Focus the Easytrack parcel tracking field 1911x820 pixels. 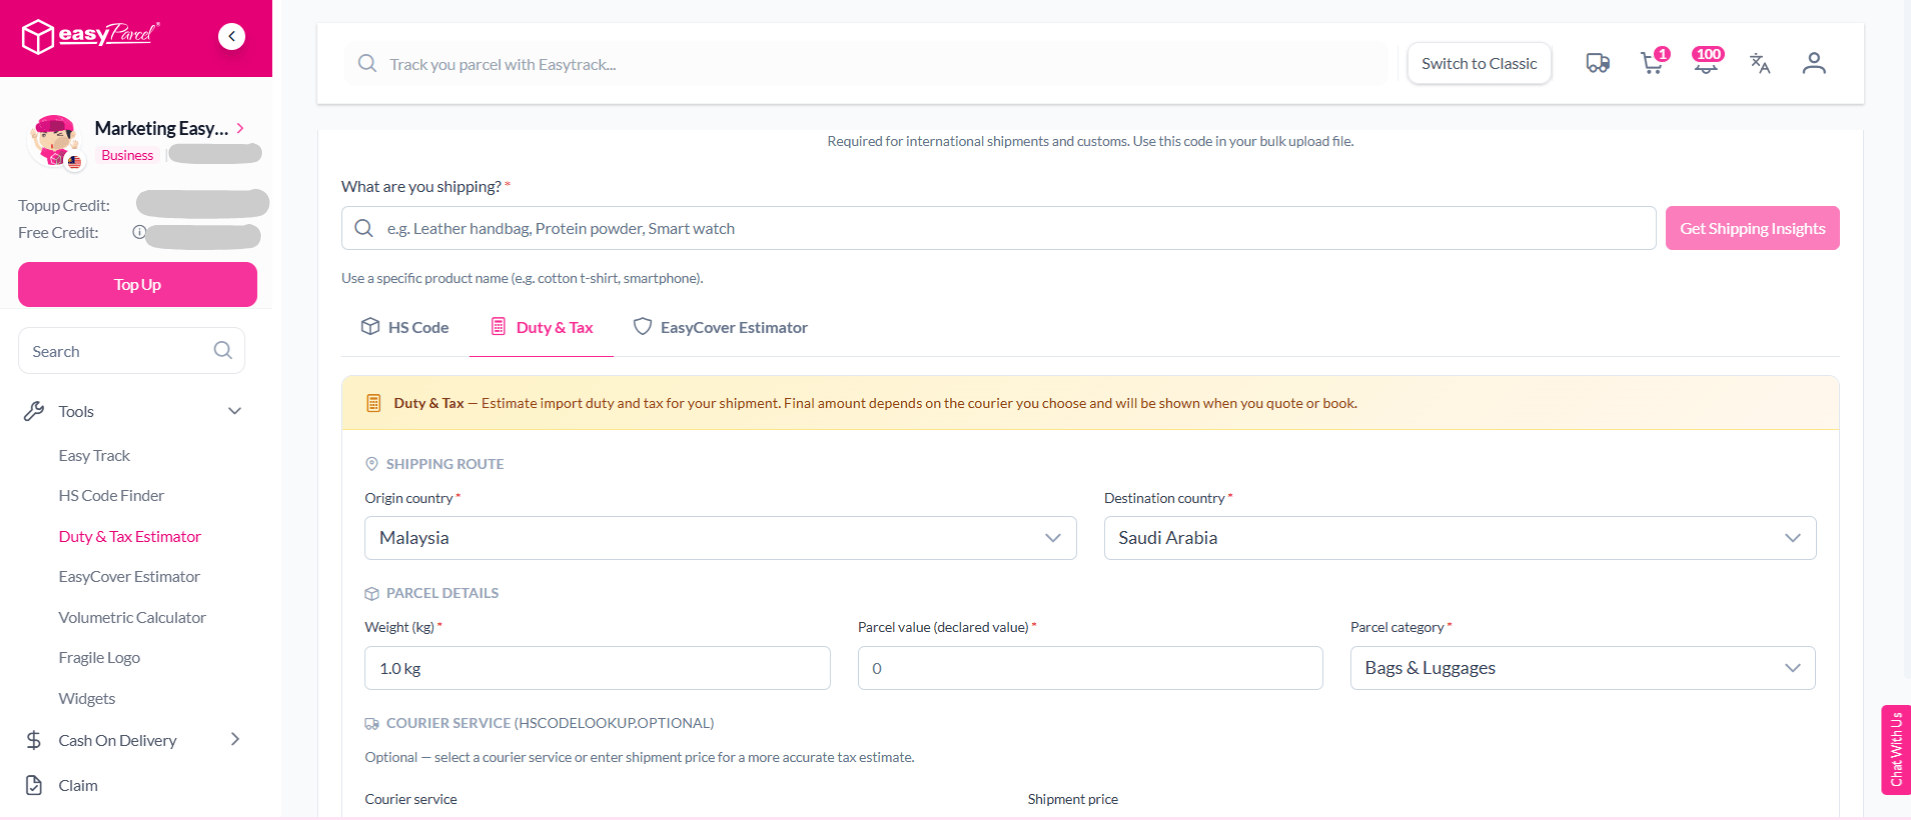pyautogui.click(x=866, y=64)
